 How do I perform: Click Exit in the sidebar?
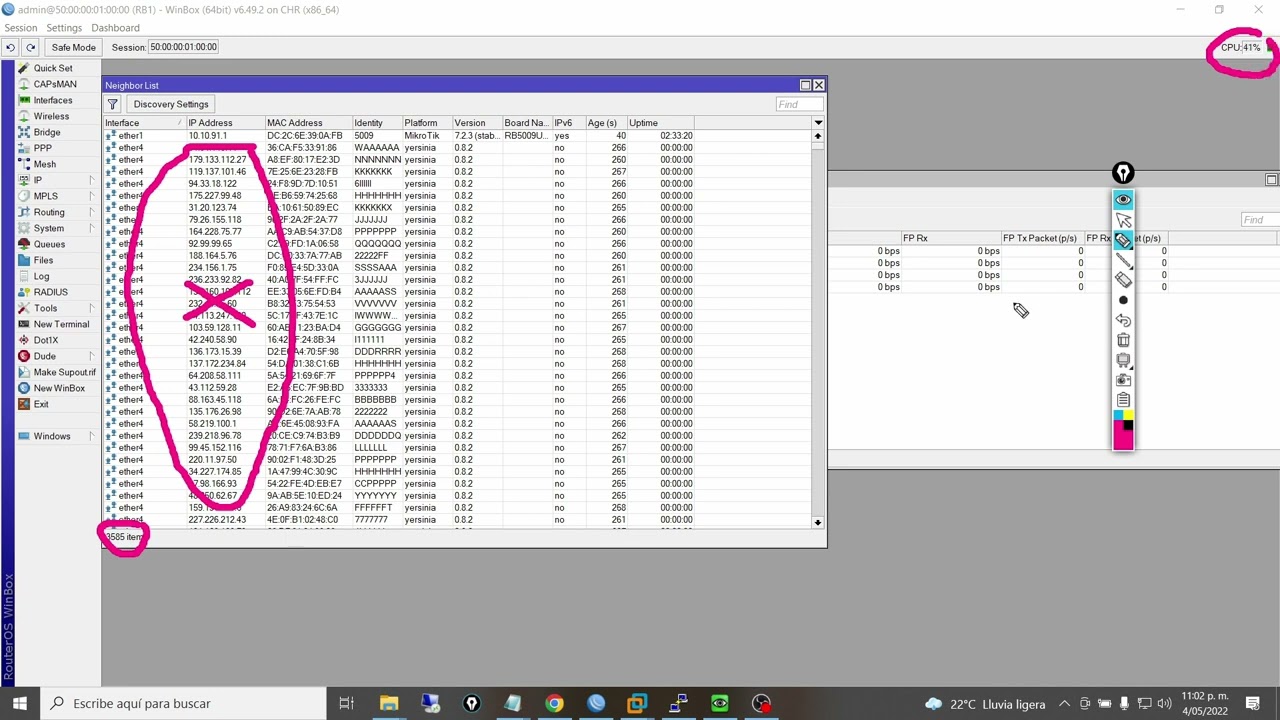pyautogui.click(x=41, y=404)
